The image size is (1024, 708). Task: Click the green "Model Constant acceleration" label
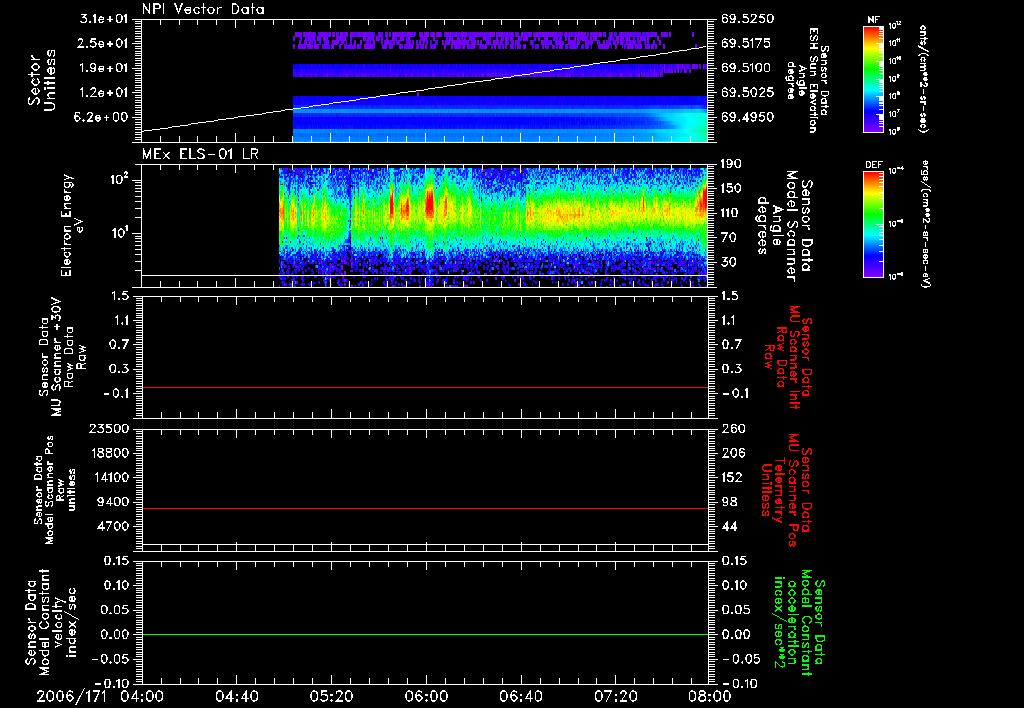coord(799,622)
